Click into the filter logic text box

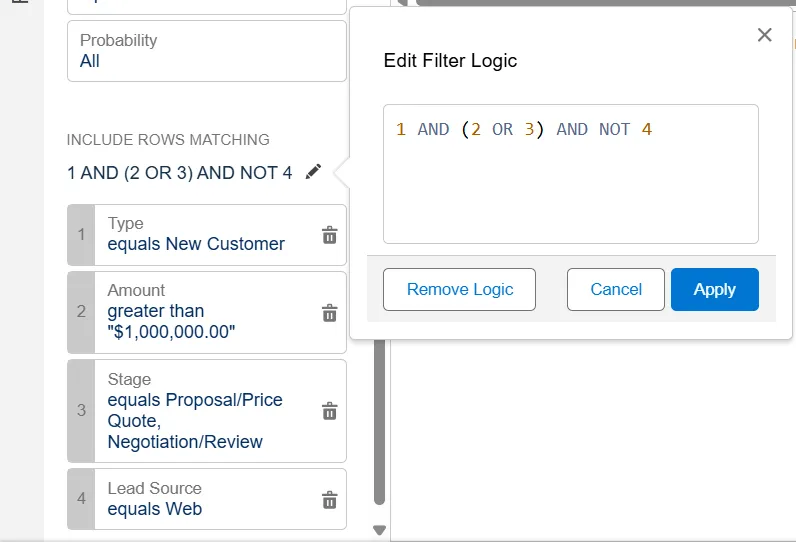pos(571,174)
